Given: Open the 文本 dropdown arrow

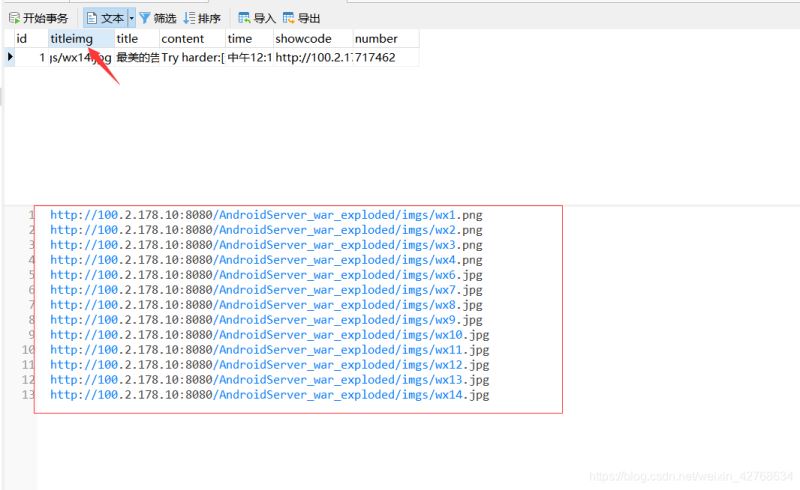Looking at the screenshot, I should pyautogui.click(x=131, y=18).
